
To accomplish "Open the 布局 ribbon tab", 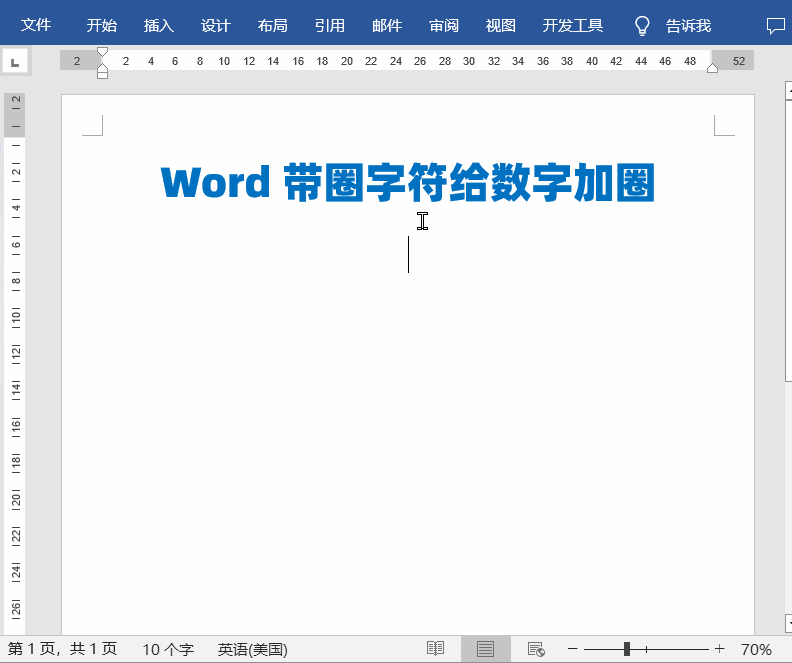I will click(x=273, y=25).
